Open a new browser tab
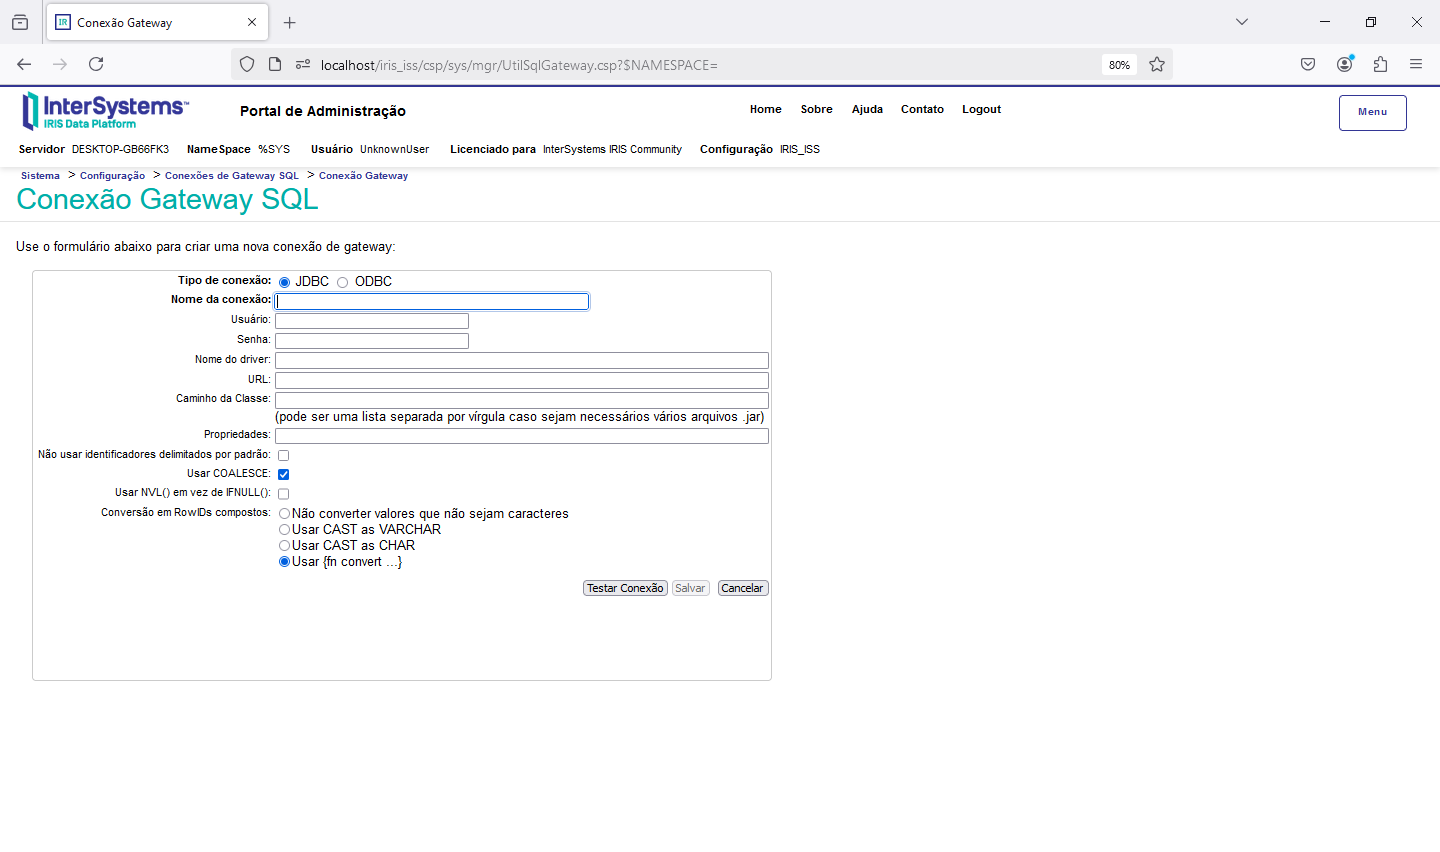Screen dimensions: 1440x852 click(290, 22)
